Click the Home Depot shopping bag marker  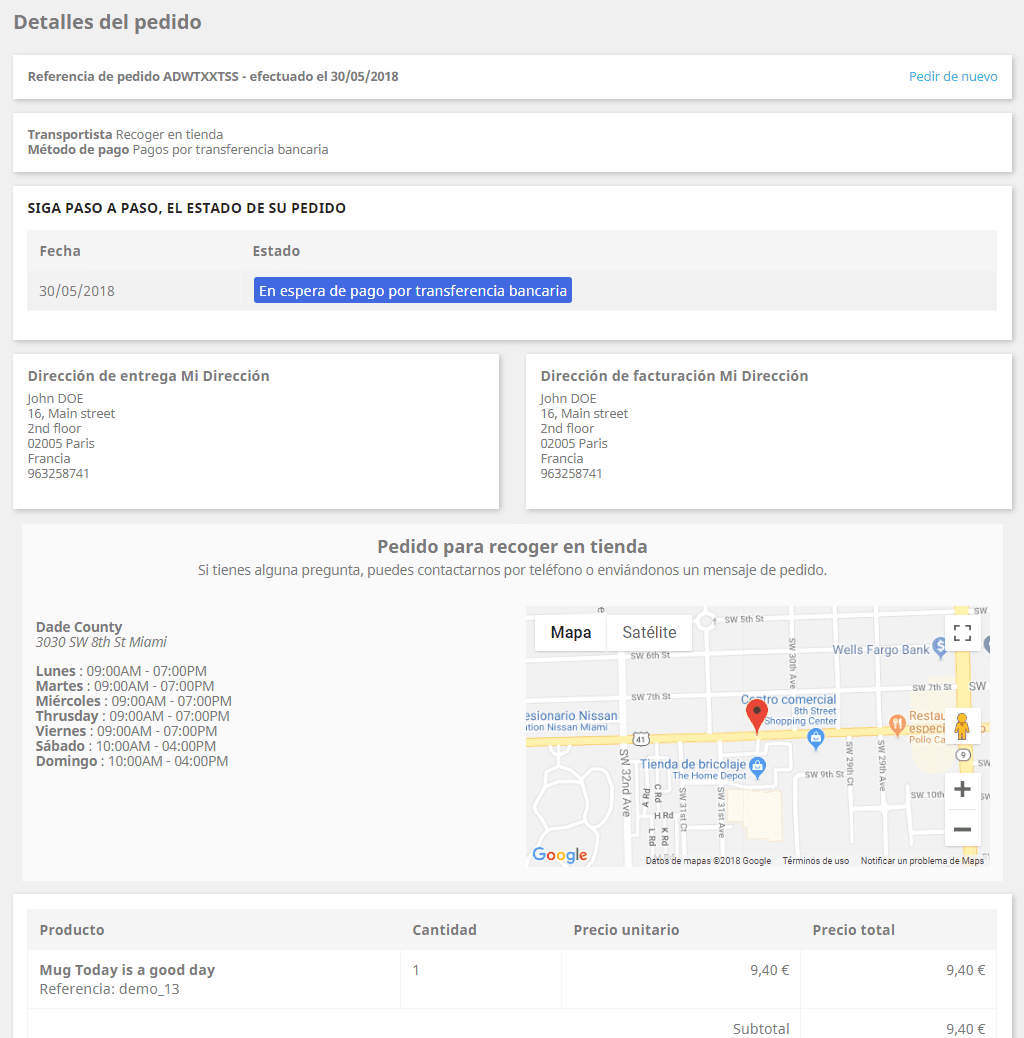[757, 766]
